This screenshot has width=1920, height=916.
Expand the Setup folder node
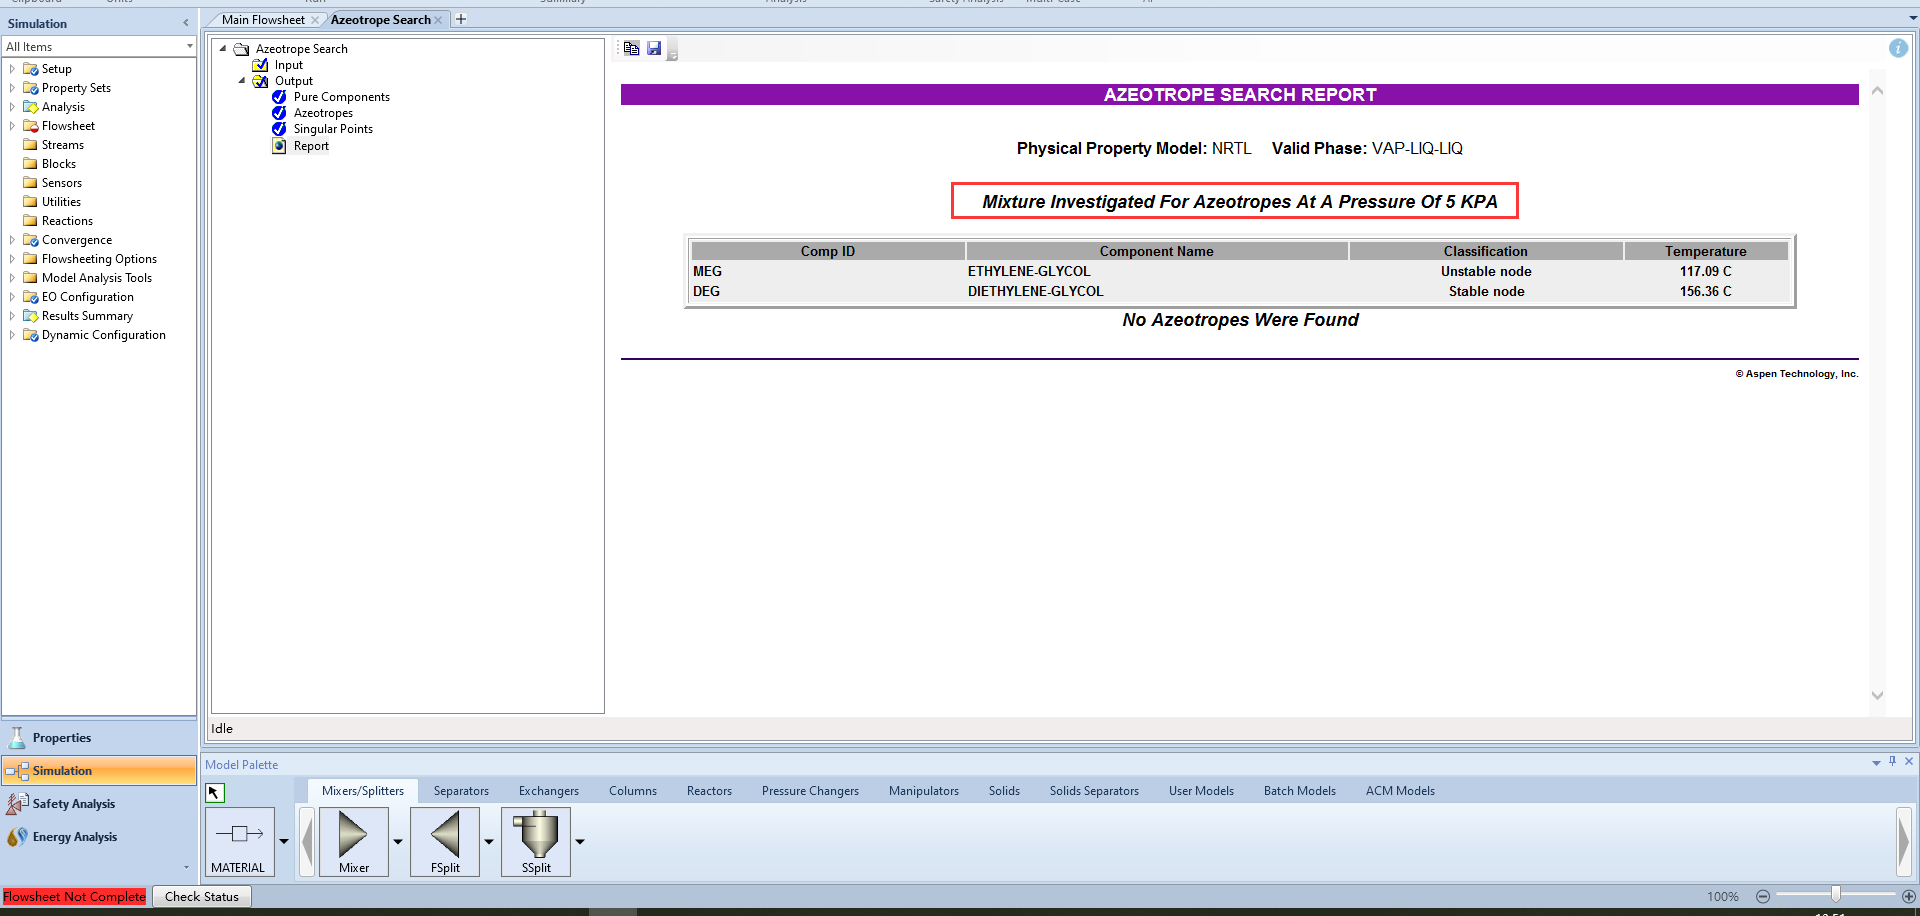(12, 69)
